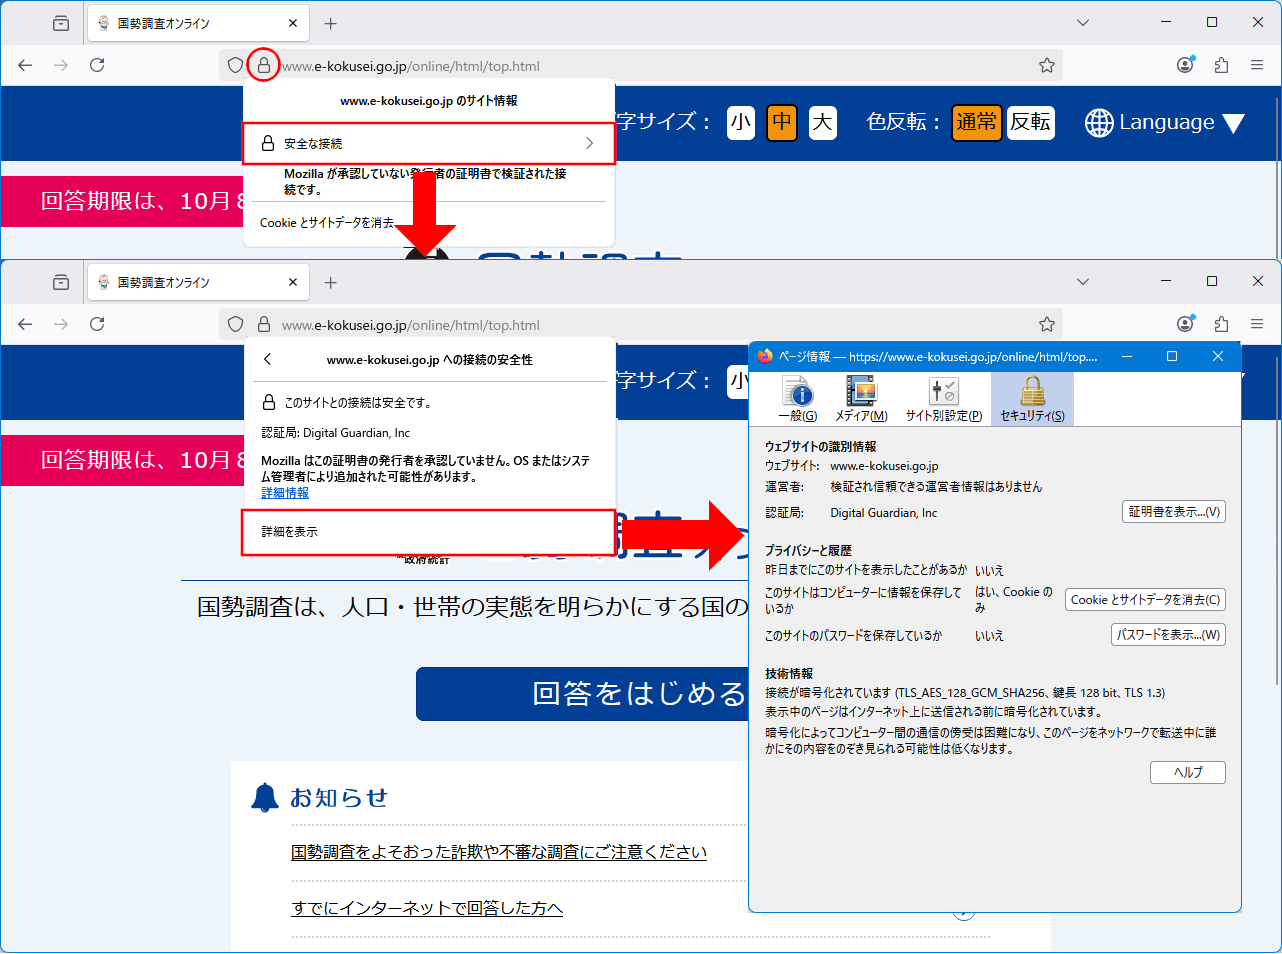Open the セキュリティ tab with the padlock icon
This screenshot has width=1282, height=954.
pyautogui.click(x=1032, y=398)
